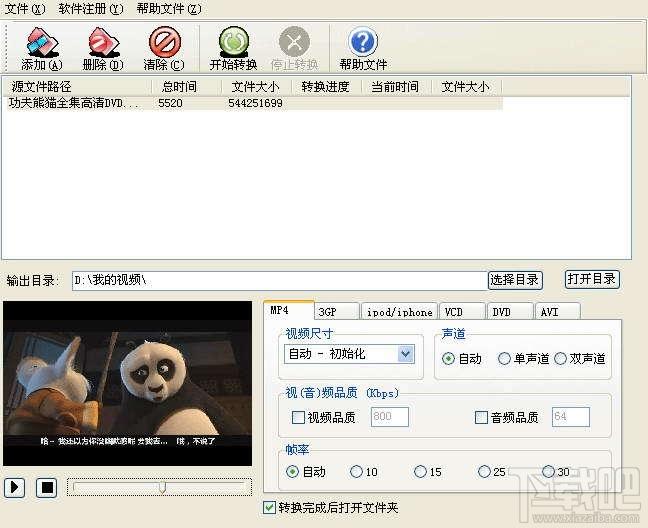Switch to the 3GP tab

coord(336,312)
